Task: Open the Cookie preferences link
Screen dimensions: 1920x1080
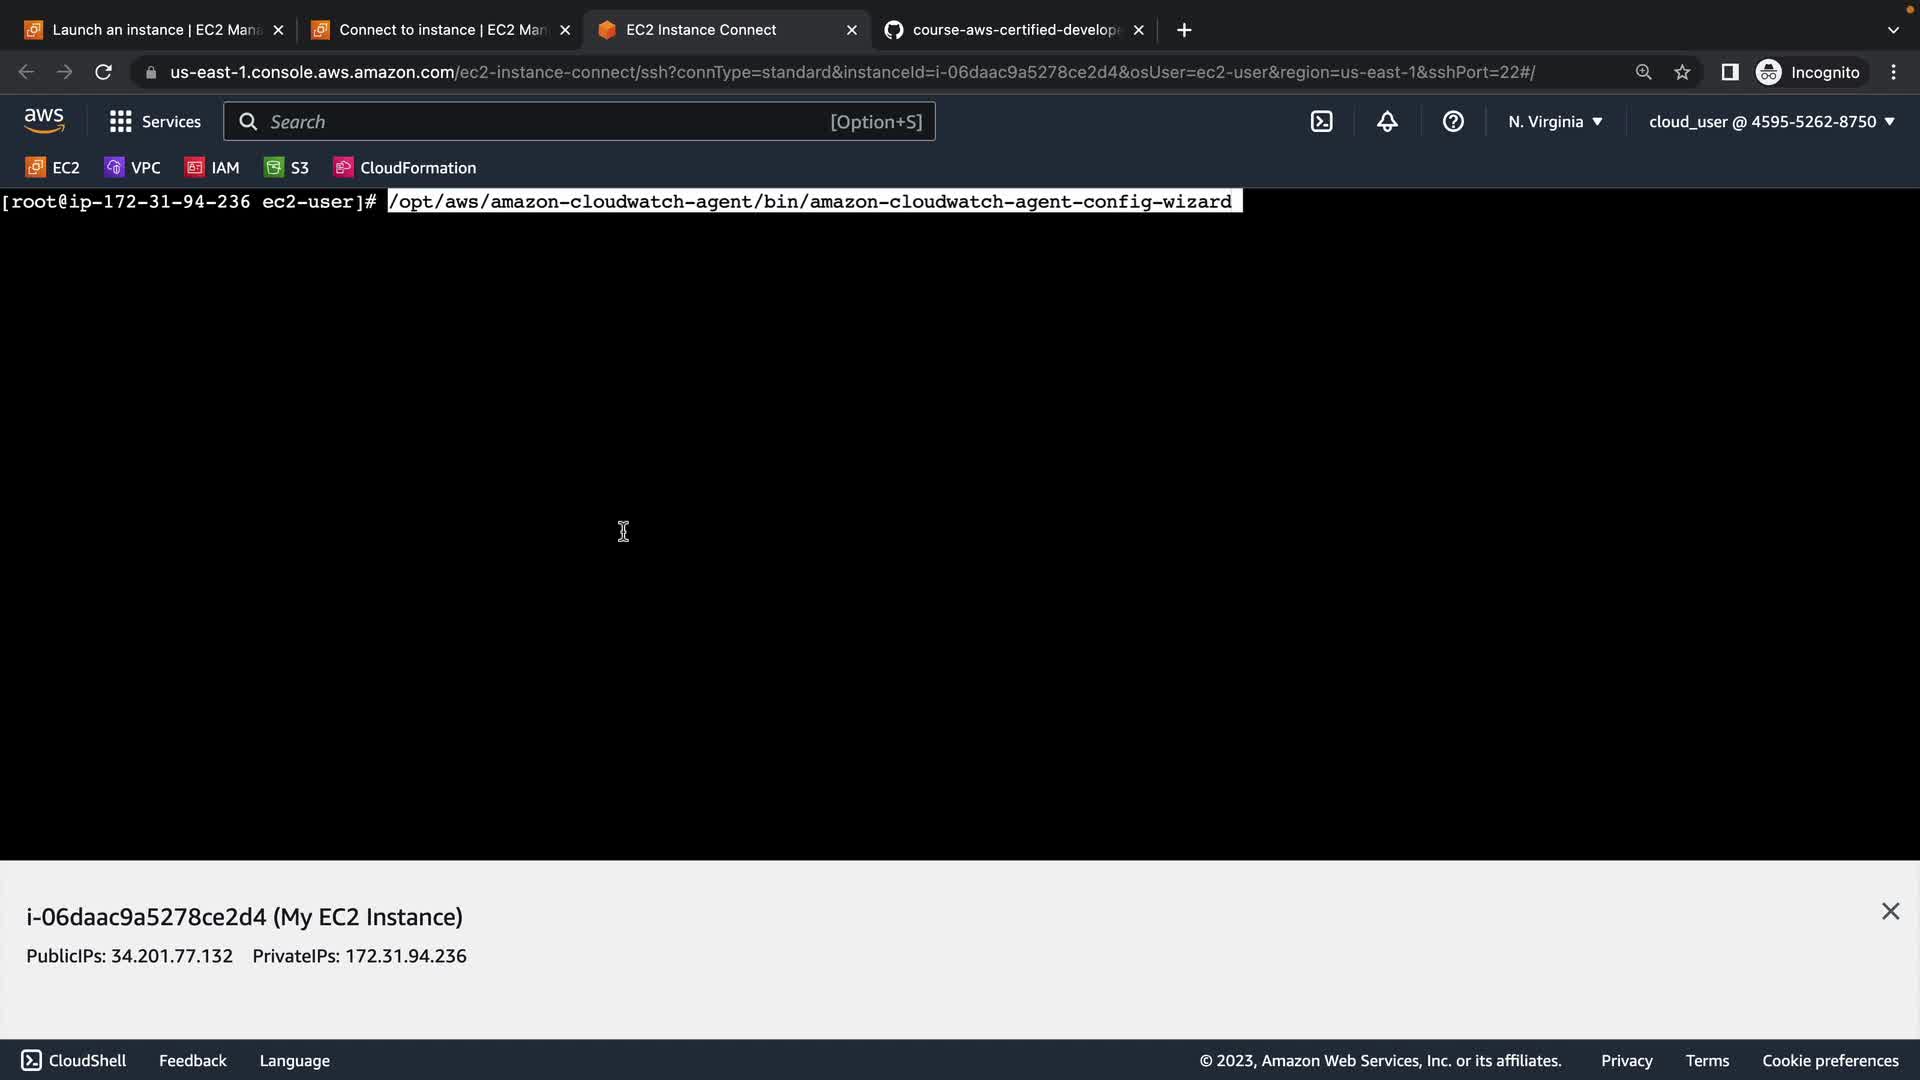Action: point(1830,1060)
